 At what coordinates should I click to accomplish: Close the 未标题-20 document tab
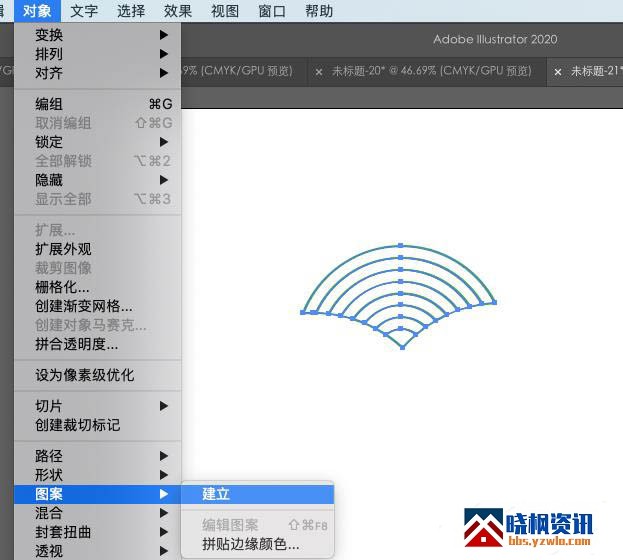click(319, 72)
